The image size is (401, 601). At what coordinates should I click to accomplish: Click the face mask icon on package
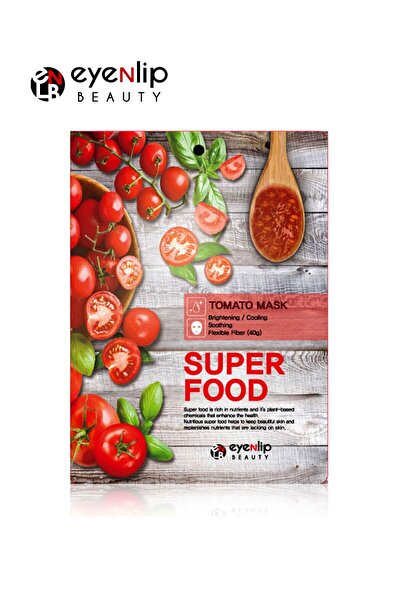(x=197, y=327)
